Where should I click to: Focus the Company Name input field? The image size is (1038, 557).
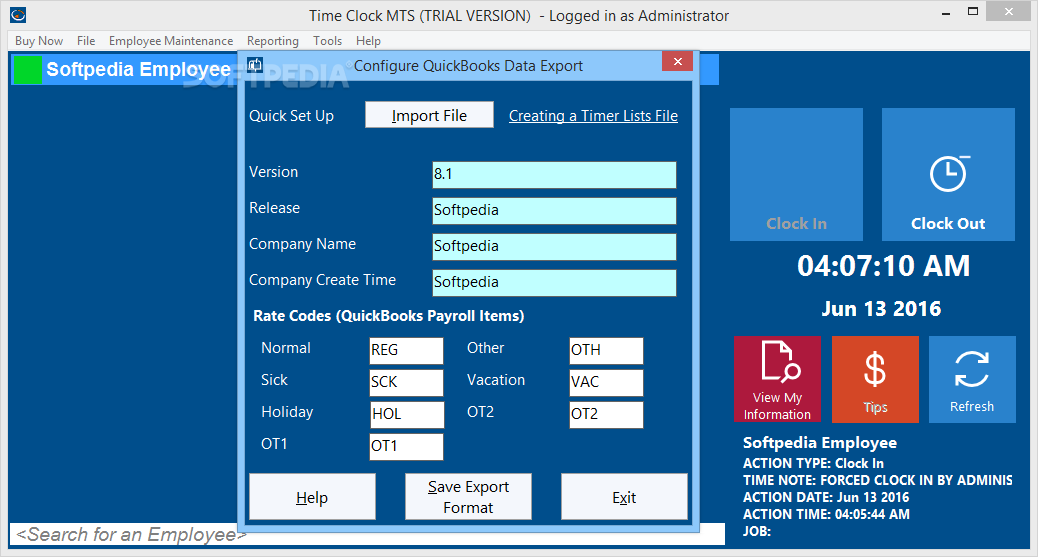pyautogui.click(x=554, y=246)
